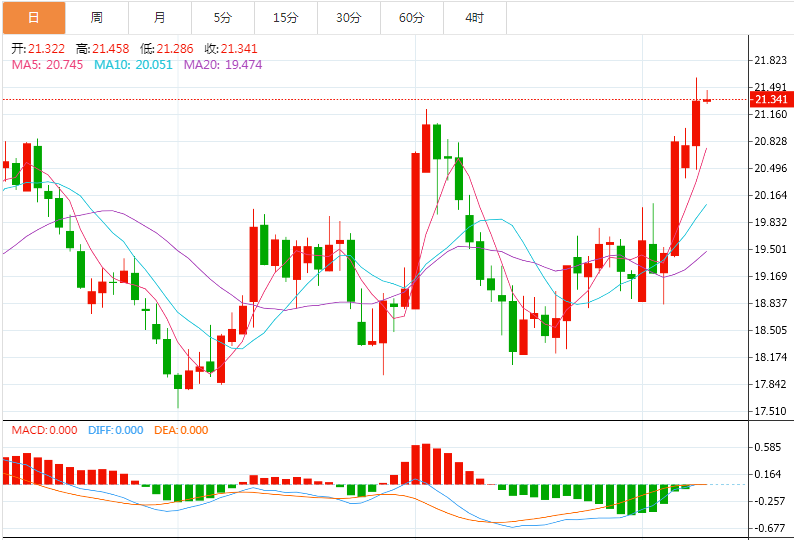Click the high price value 21.458
The image size is (794, 540).
click(111, 49)
